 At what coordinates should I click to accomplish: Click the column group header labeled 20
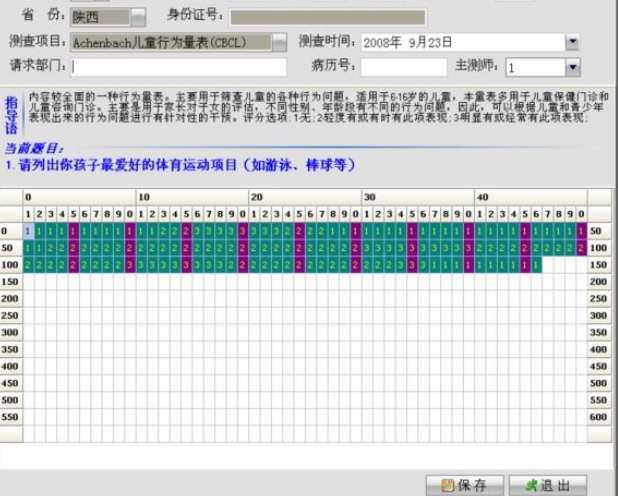pos(256,197)
